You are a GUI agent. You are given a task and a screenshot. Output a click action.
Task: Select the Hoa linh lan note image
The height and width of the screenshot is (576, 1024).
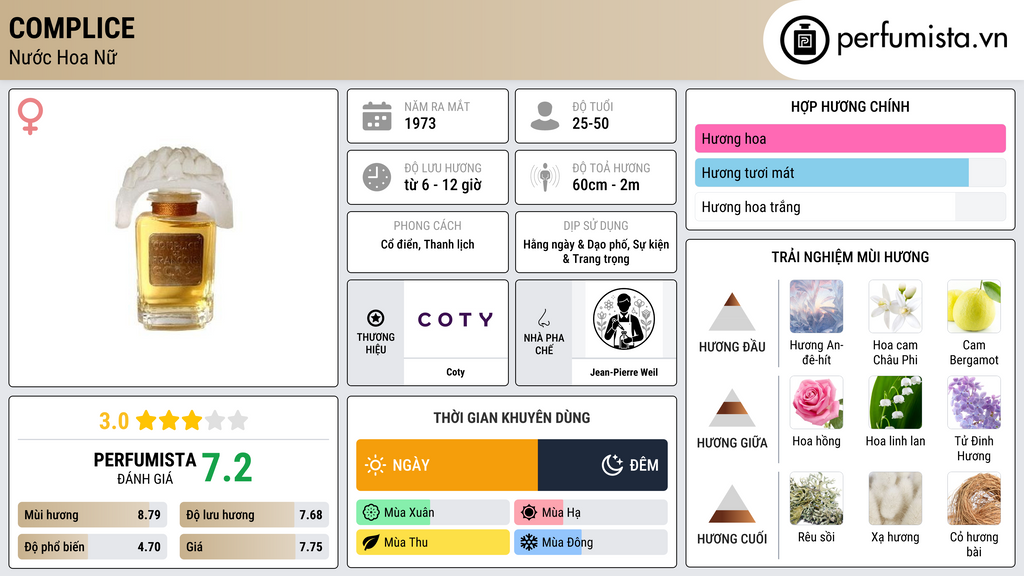coord(895,402)
